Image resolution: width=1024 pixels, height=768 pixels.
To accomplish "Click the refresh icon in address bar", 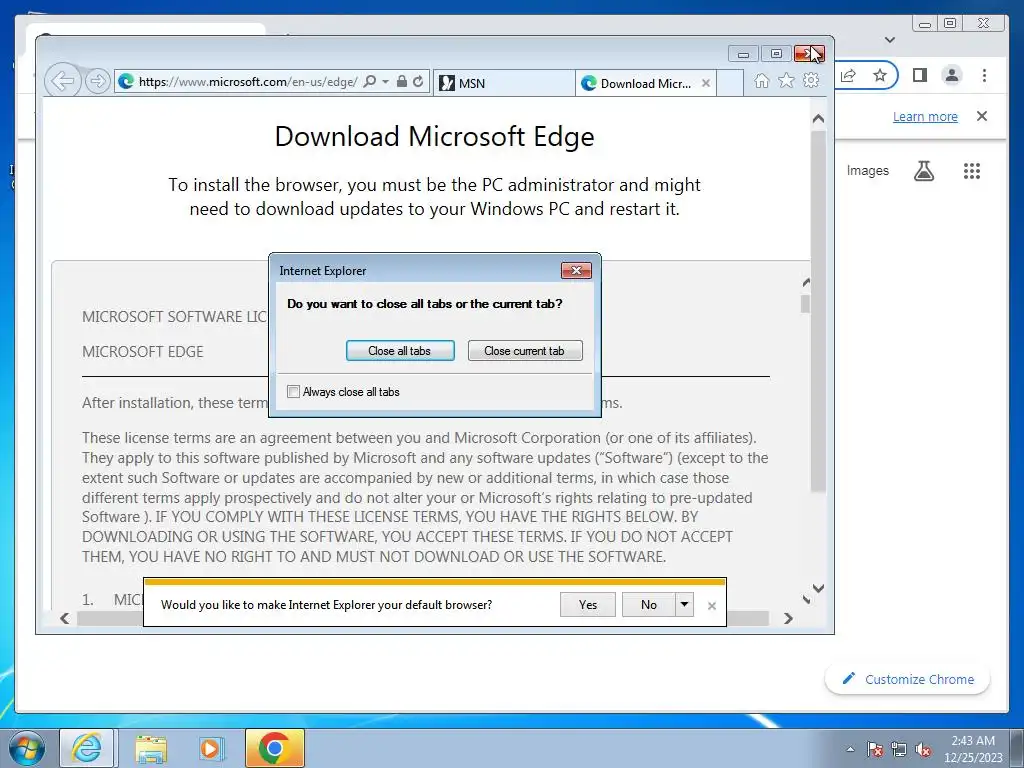I will 418,82.
